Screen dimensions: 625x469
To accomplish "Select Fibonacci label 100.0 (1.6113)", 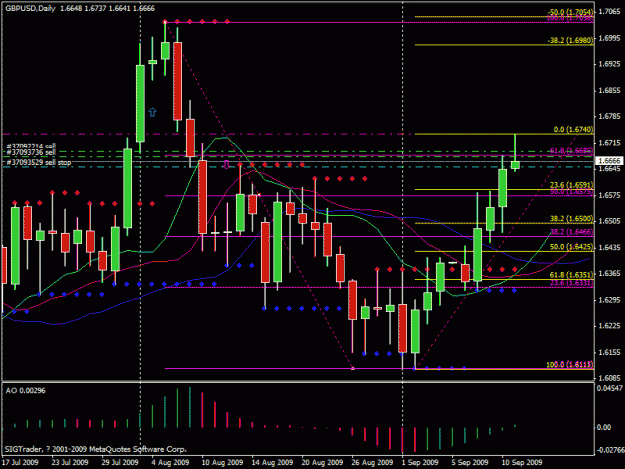I will (570, 365).
